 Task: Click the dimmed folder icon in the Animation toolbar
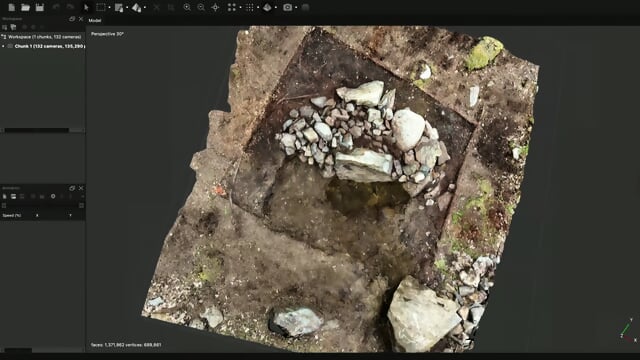[x=42, y=196]
